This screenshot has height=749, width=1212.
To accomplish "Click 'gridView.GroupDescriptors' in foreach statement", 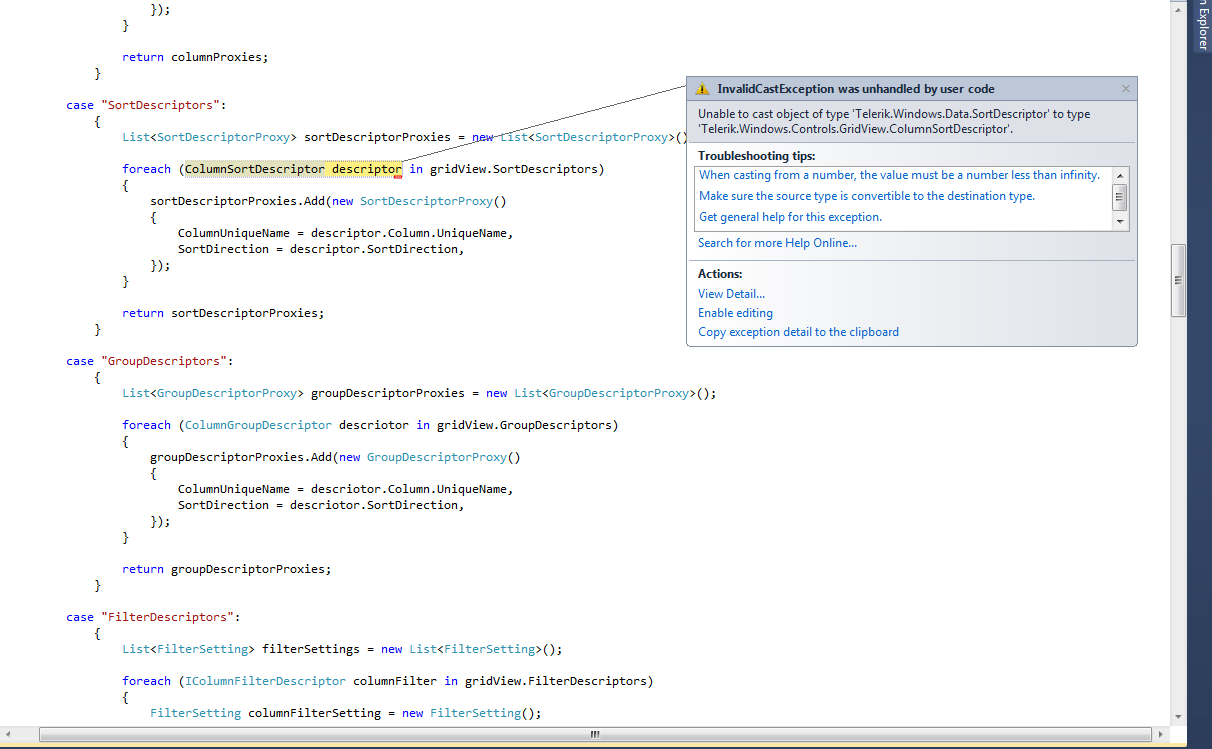I will click(x=524, y=425).
